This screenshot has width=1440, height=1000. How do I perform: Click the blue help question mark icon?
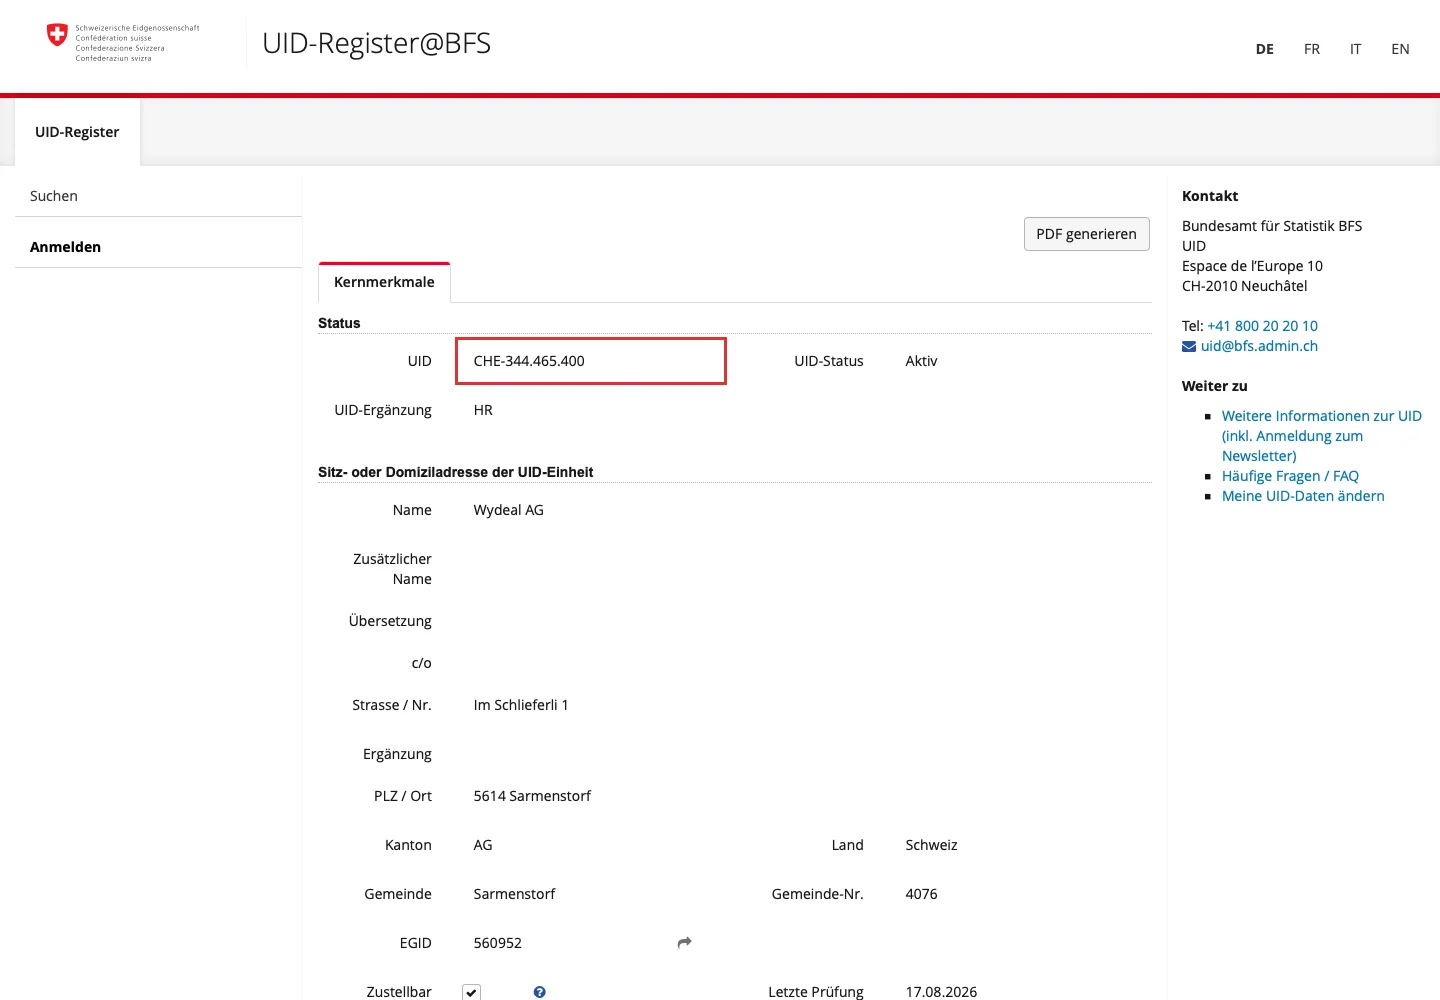pyautogui.click(x=540, y=992)
